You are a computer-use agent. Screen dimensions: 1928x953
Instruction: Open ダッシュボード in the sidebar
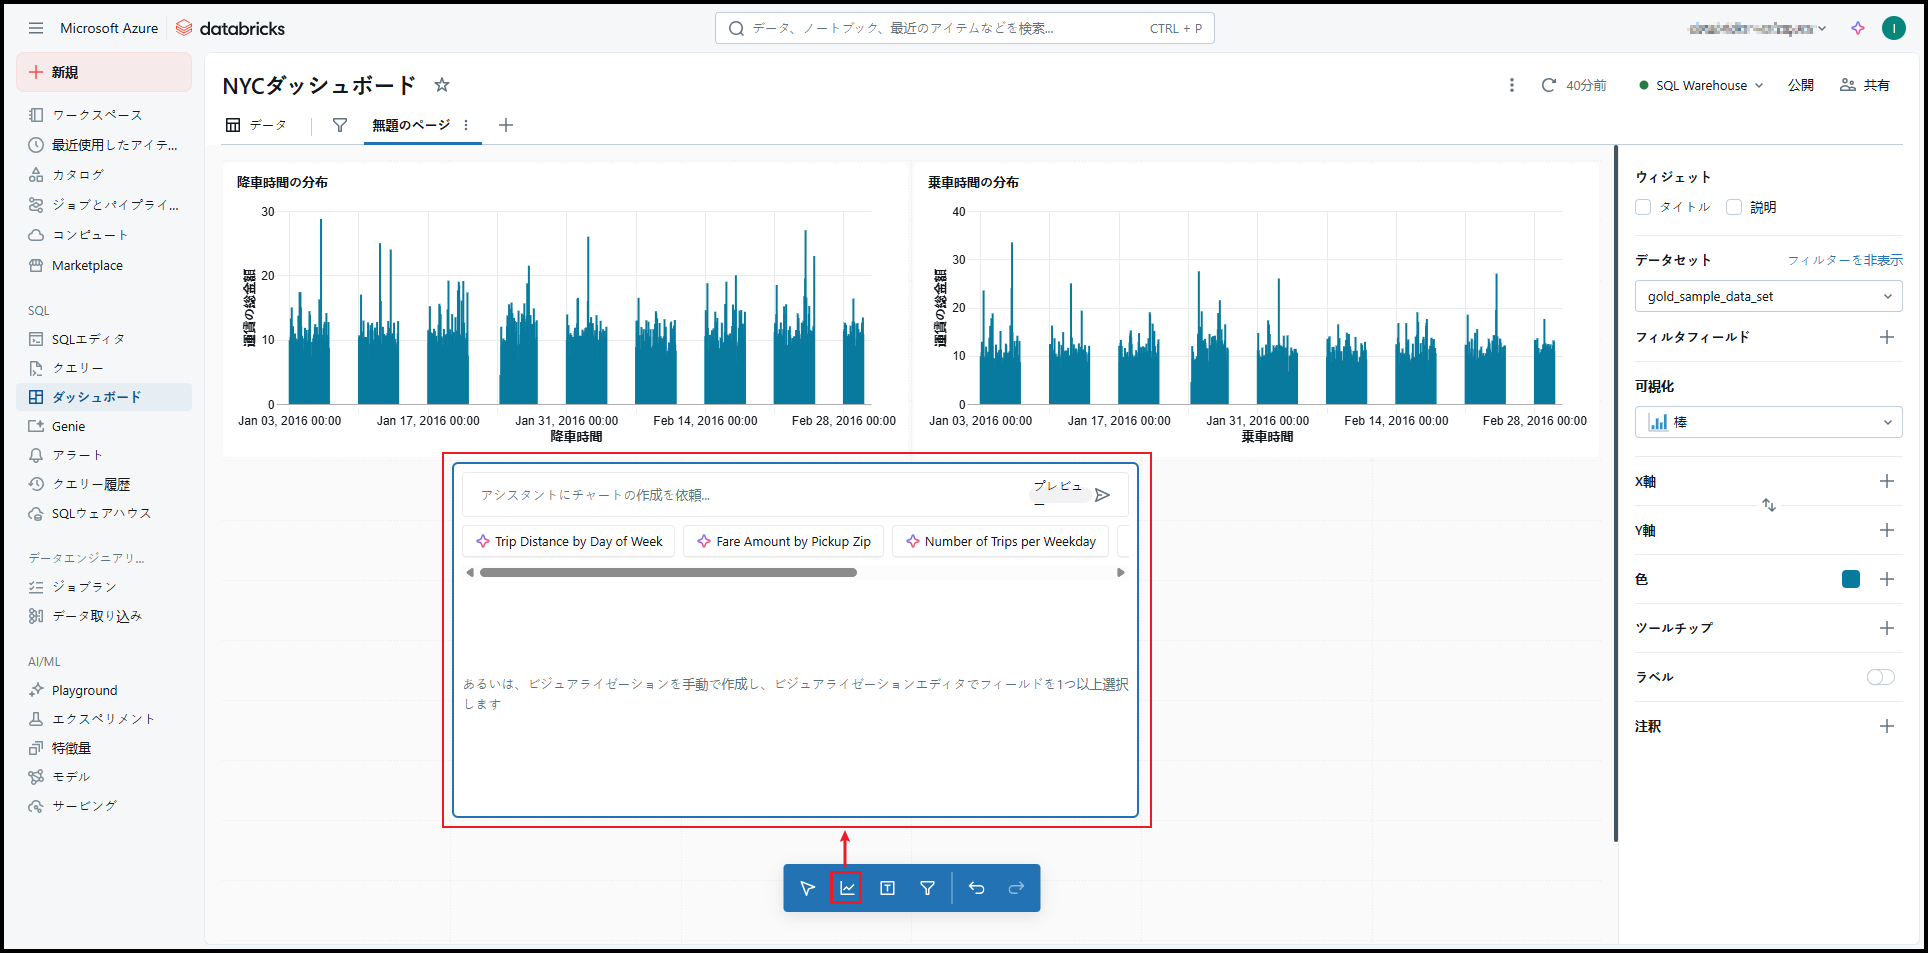tap(96, 397)
